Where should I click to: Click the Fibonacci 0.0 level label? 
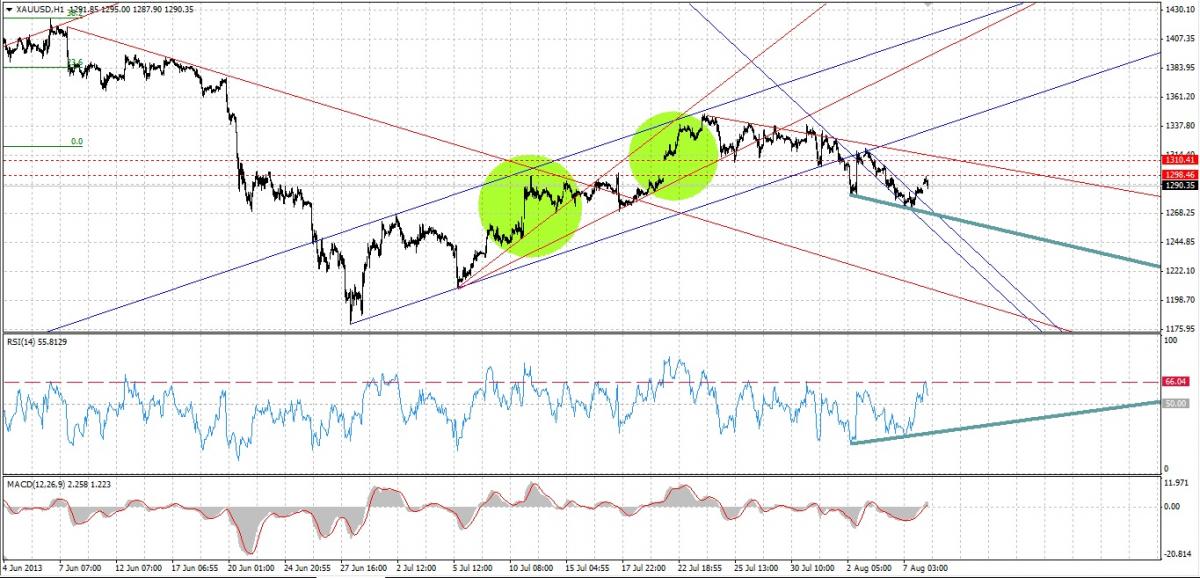pyautogui.click(x=77, y=142)
